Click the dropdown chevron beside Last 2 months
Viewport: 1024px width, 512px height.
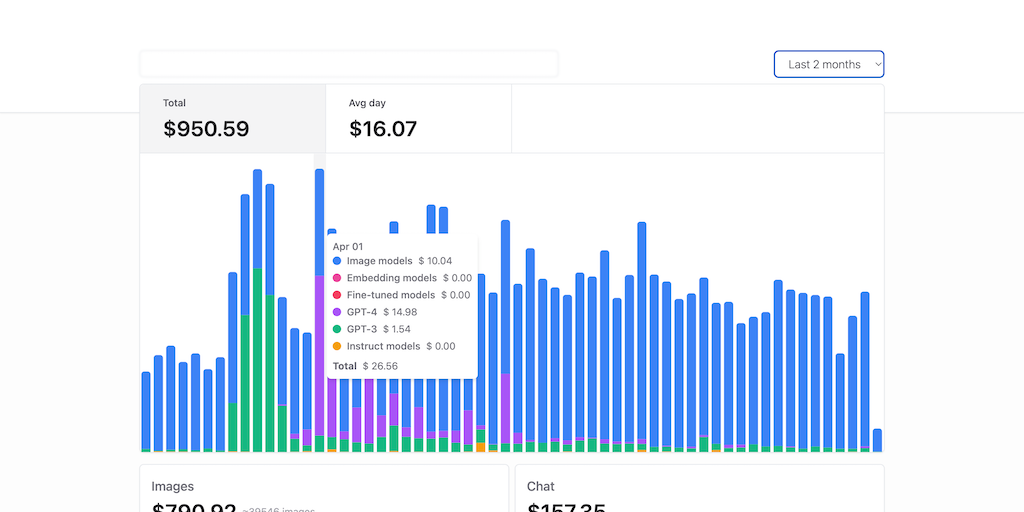878,64
